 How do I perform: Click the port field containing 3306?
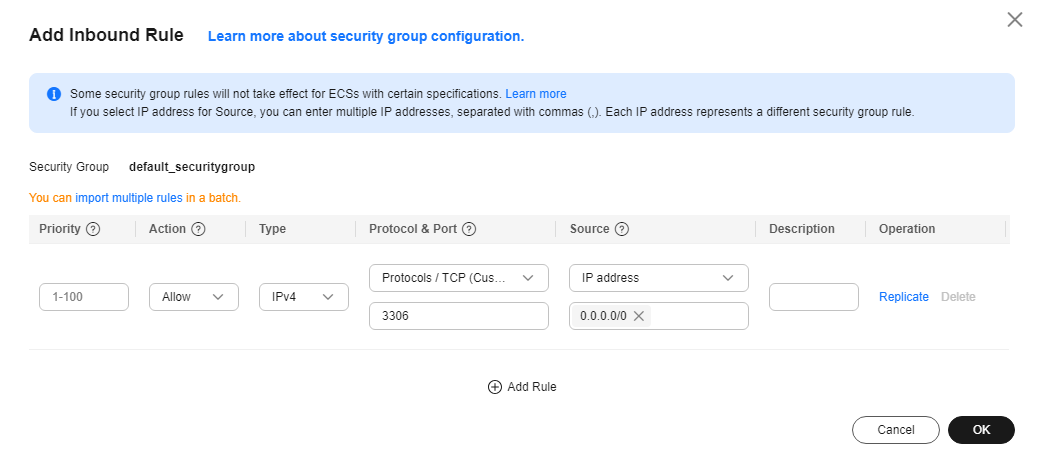click(459, 316)
